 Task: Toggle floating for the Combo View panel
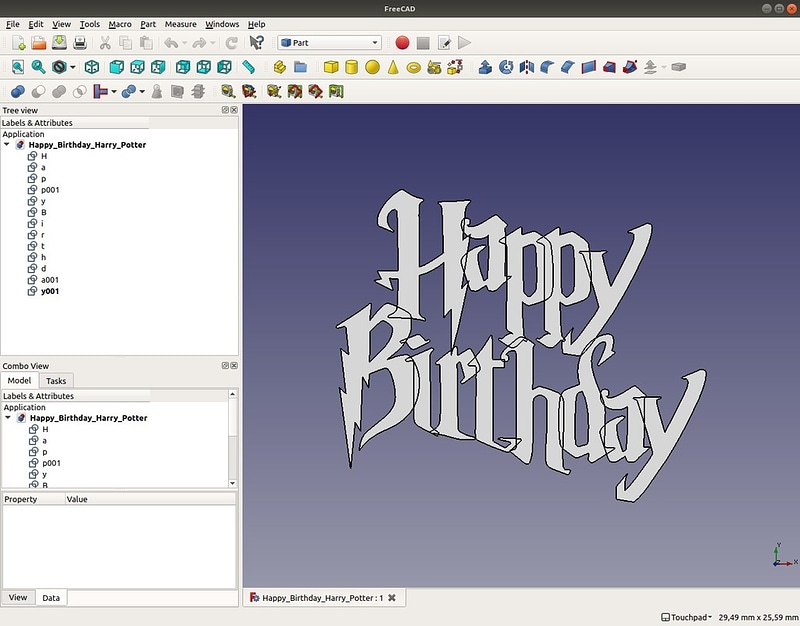click(225, 365)
